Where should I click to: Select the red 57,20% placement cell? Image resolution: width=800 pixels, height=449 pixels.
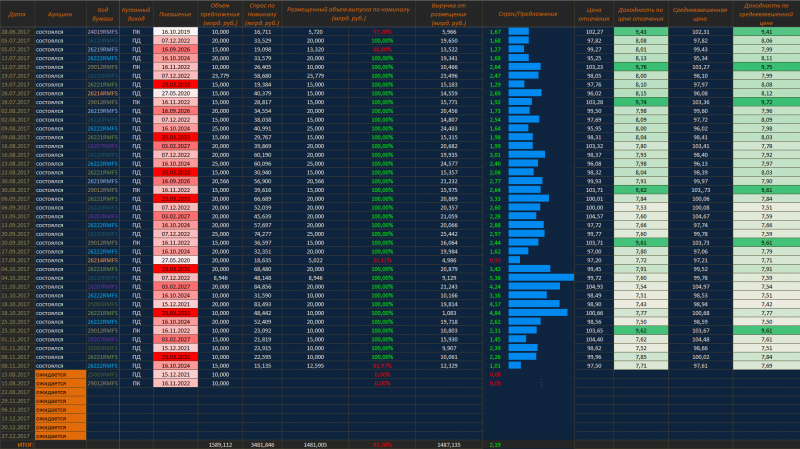click(380, 33)
